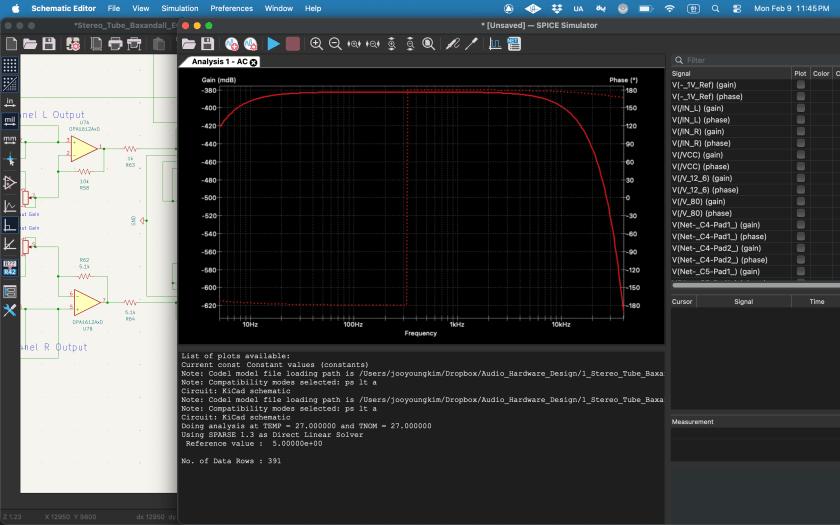Run the SPICE simulation
Image resolution: width=840 pixels, height=525 pixels.
pos(273,44)
